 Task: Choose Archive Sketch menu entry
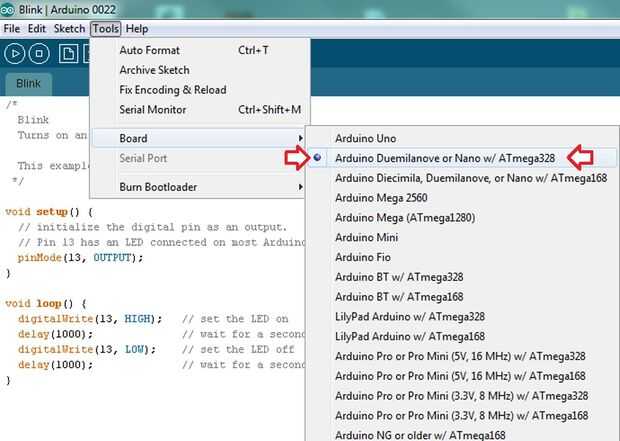pyautogui.click(x=199, y=70)
